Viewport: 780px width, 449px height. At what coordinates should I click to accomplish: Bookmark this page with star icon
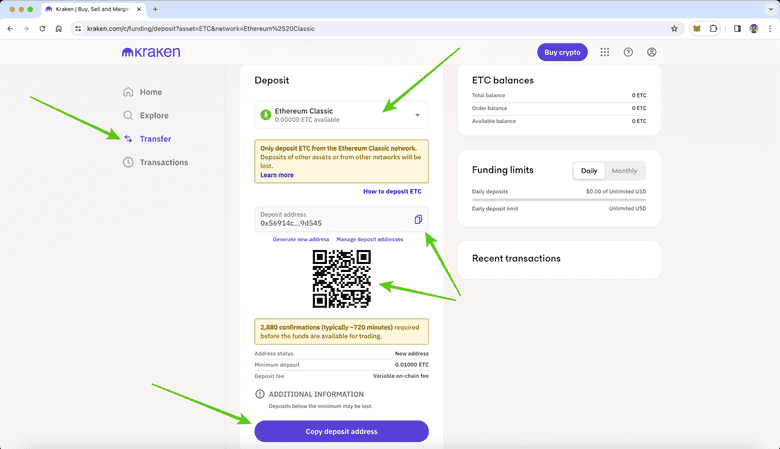click(674, 28)
